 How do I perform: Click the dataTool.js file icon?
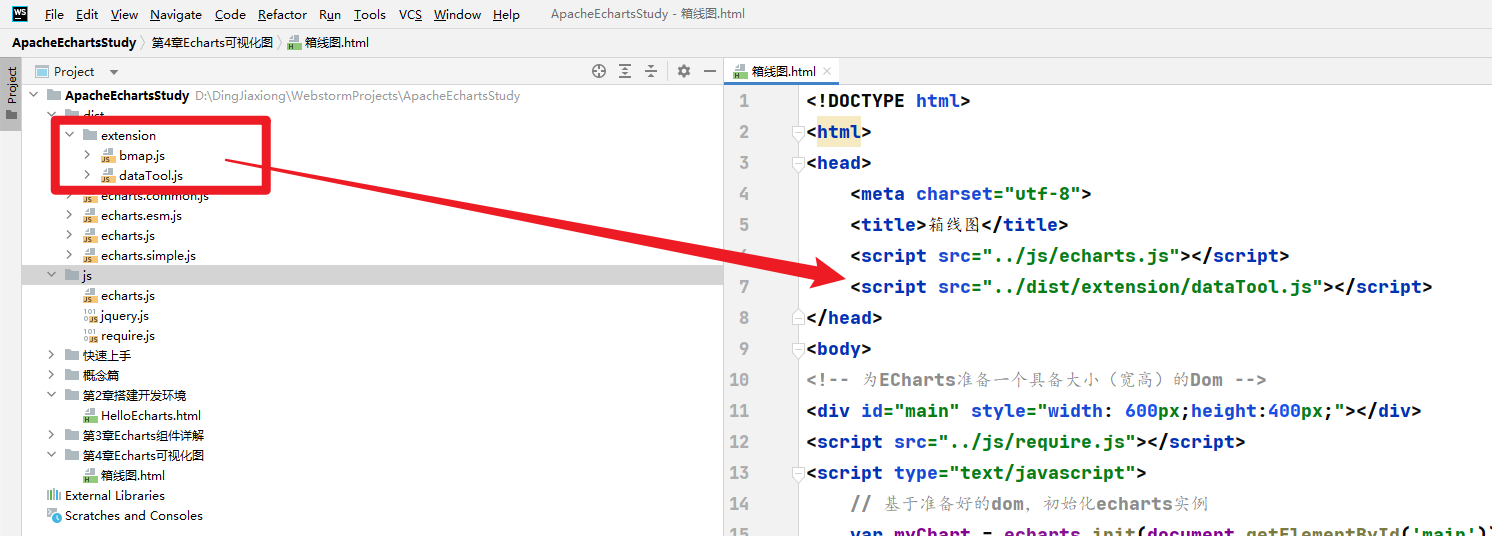[108, 176]
